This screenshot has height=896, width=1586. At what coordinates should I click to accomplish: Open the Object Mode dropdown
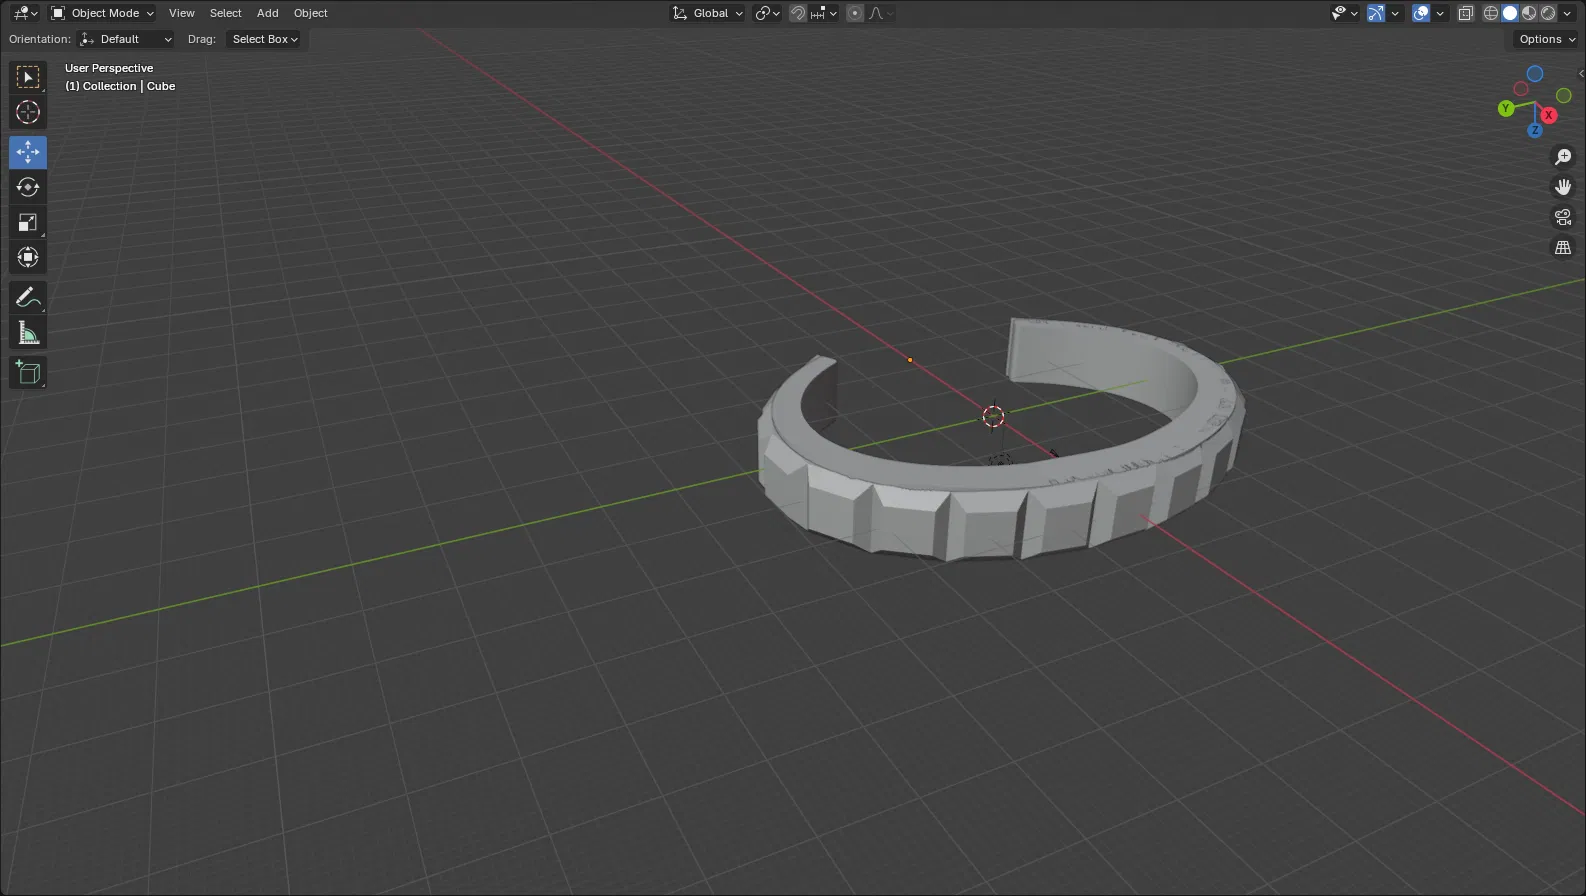[x=102, y=13]
